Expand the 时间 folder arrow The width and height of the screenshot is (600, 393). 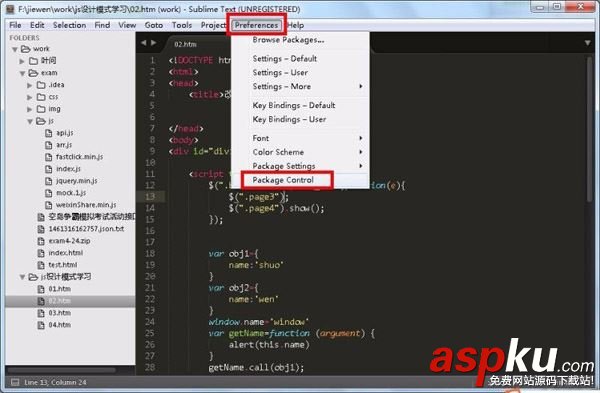(x=22, y=61)
